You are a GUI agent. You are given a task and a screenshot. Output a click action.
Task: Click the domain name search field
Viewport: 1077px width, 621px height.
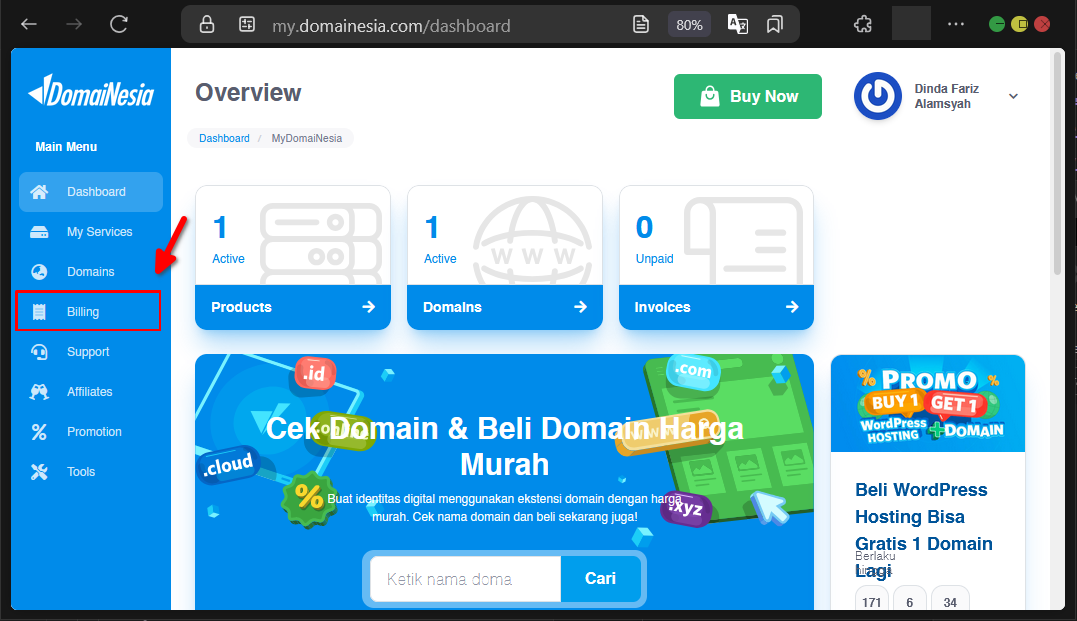coord(464,578)
